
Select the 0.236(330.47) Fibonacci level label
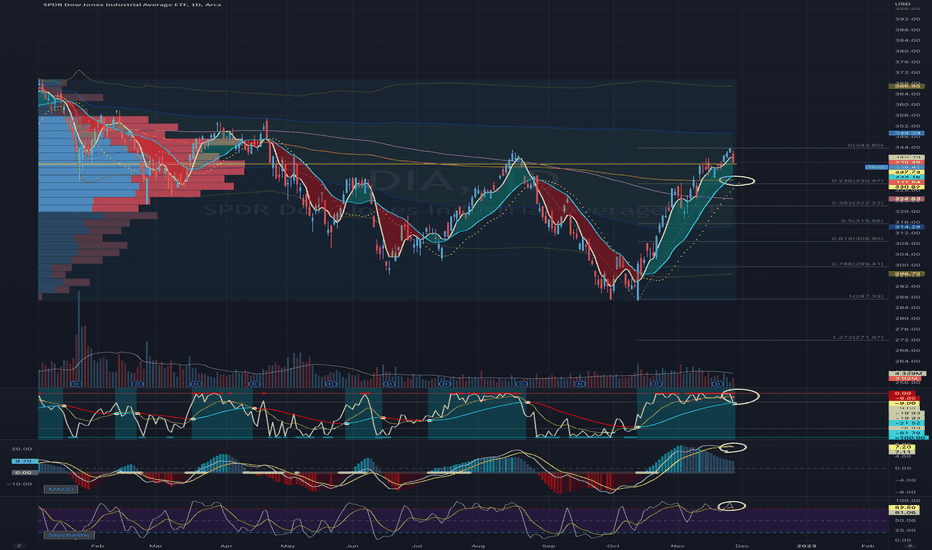(858, 181)
